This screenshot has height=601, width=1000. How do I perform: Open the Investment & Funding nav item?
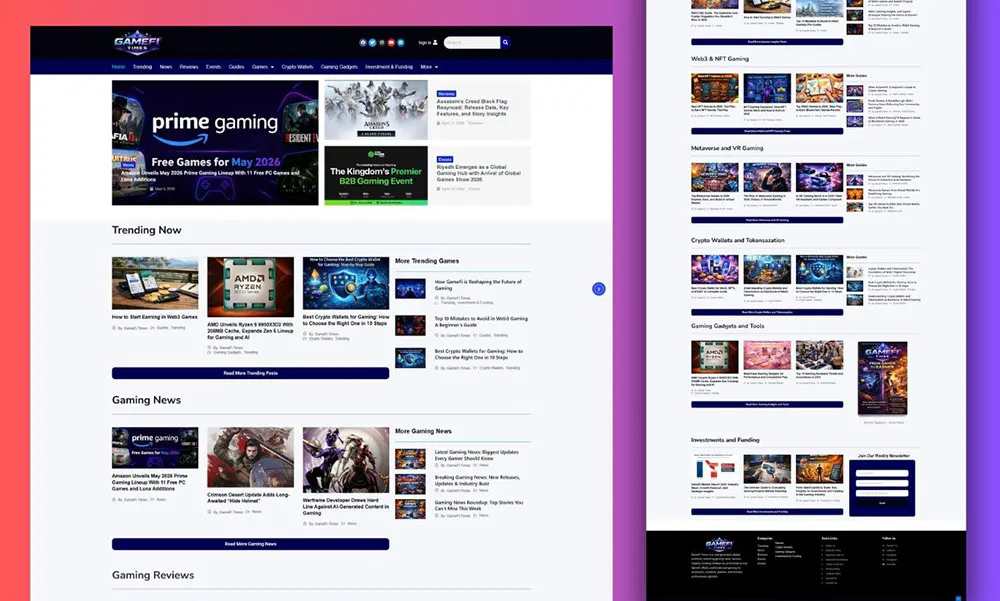click(x=389, y=67)
